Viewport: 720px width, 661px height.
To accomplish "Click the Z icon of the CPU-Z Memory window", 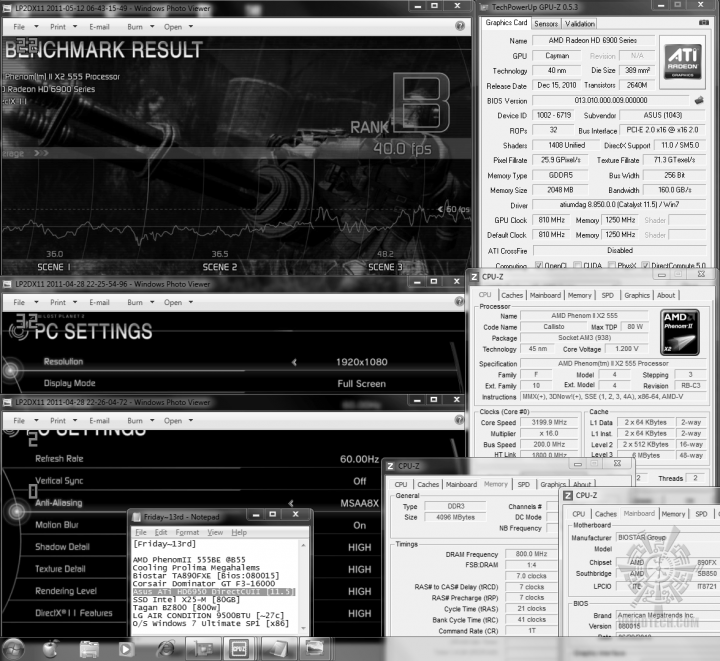I will tap(390, 466).
